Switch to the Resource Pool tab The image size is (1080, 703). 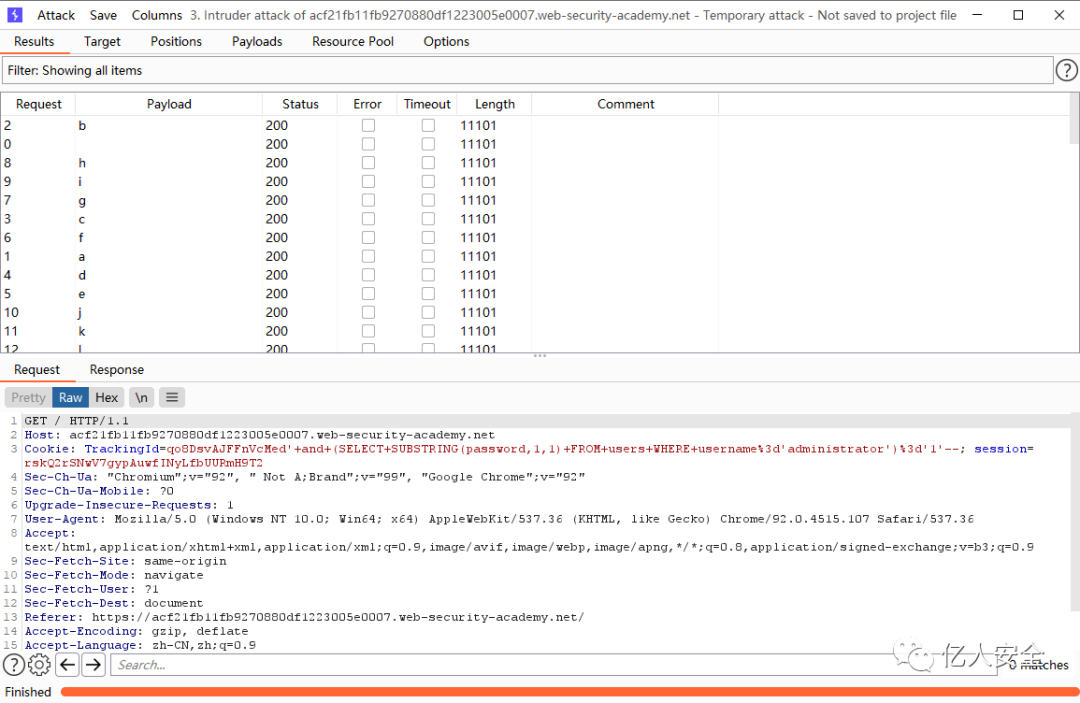pos(353,41)
